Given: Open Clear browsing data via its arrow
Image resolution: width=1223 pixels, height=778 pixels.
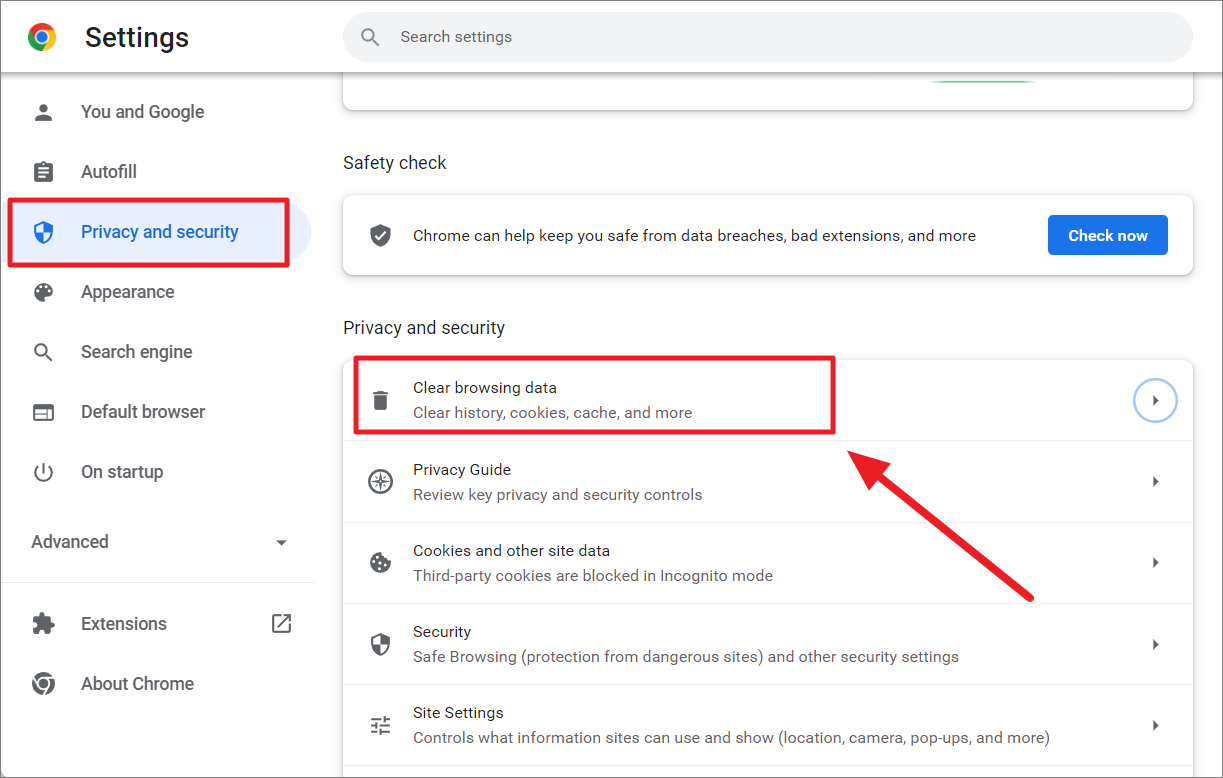Looking at the screenshot, I should (1155, 400).
